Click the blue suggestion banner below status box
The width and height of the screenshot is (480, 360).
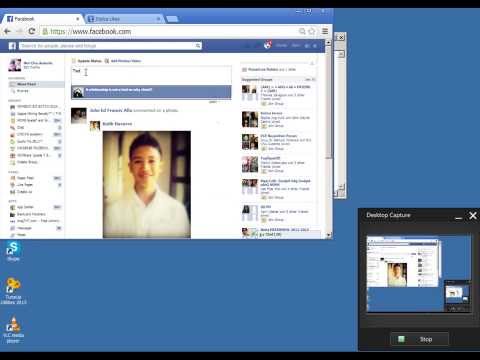pos(151,92)
